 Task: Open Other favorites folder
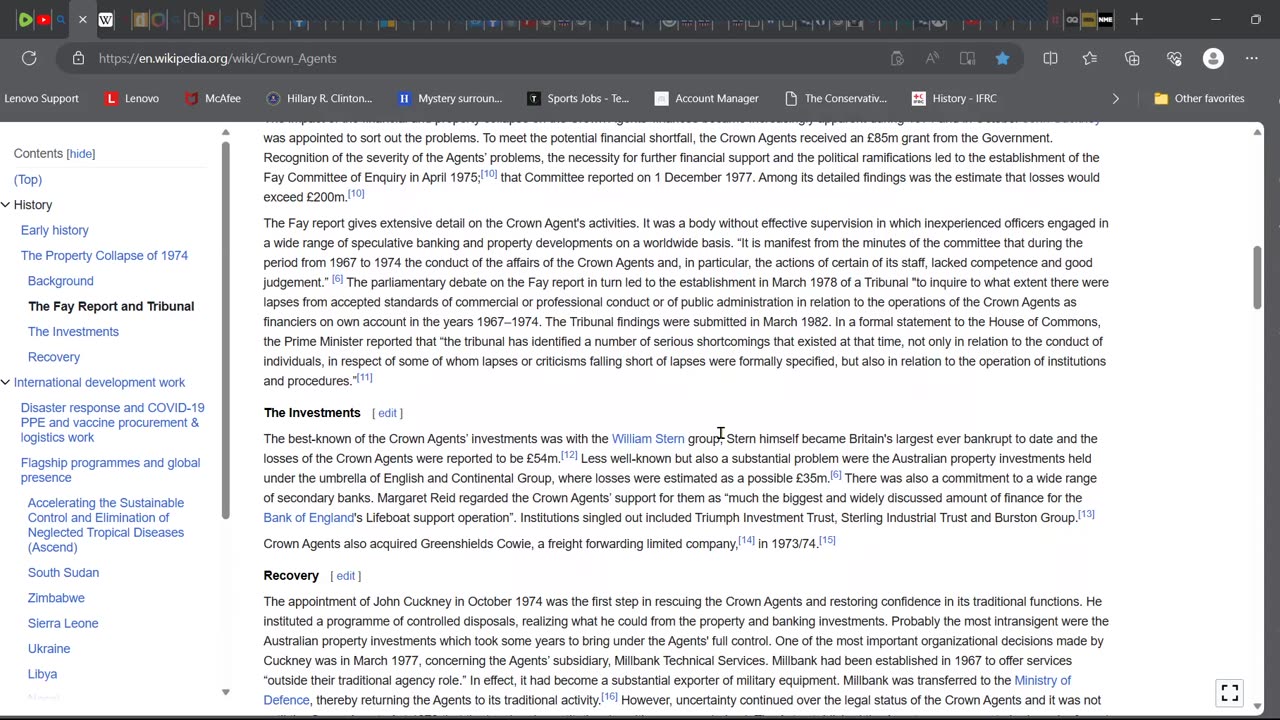[x=1199, y=98]
